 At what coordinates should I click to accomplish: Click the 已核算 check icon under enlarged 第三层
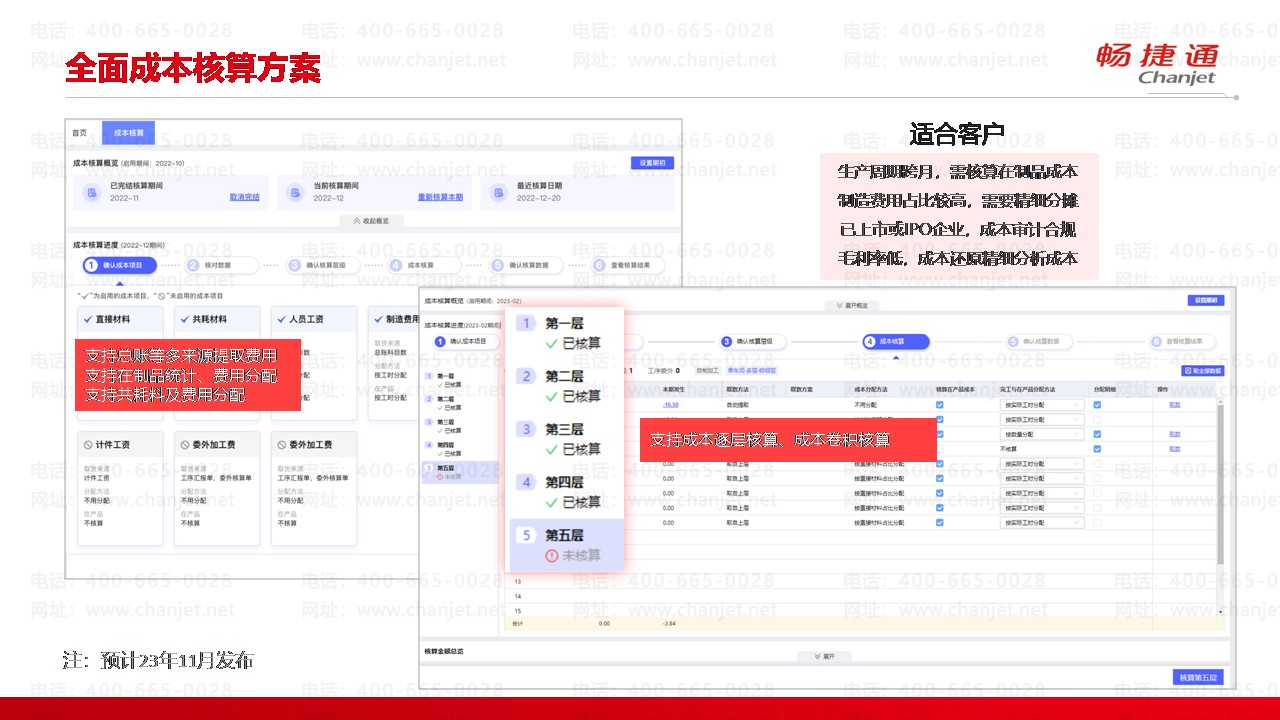(552, 449)
